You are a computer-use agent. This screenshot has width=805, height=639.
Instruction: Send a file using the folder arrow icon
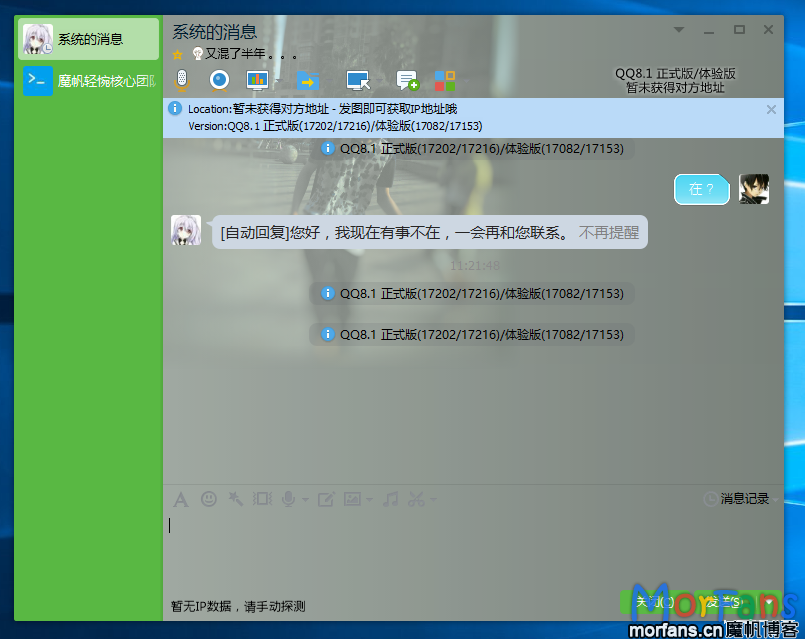coord(308,81)
